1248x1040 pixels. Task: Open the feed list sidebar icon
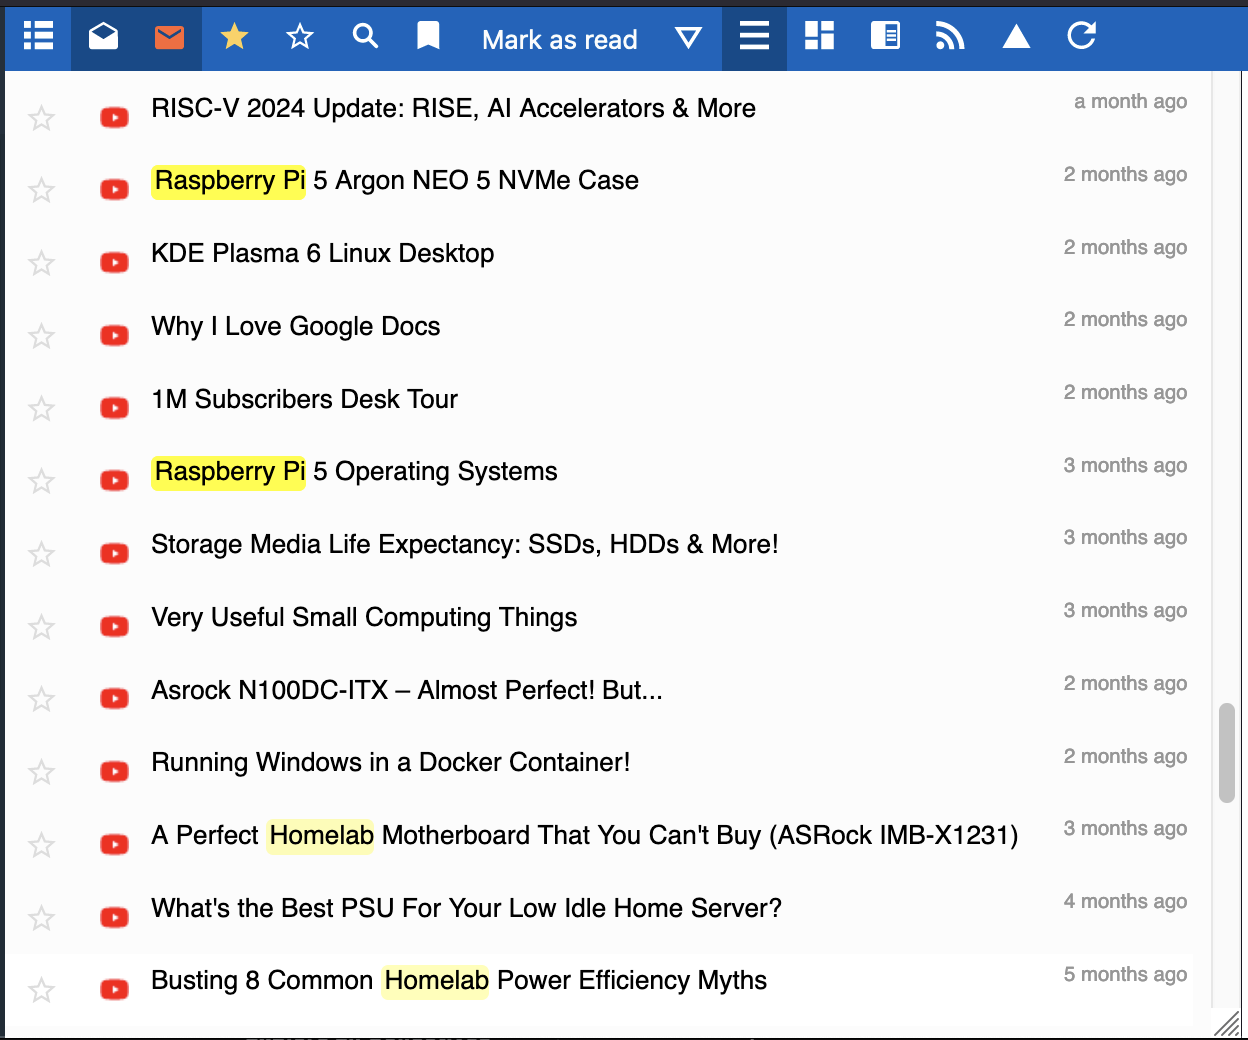click(x=38, y=37)
